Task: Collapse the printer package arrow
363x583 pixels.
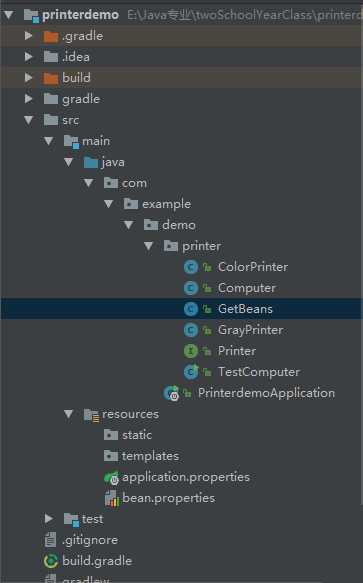Action: (x=148, y=246)
